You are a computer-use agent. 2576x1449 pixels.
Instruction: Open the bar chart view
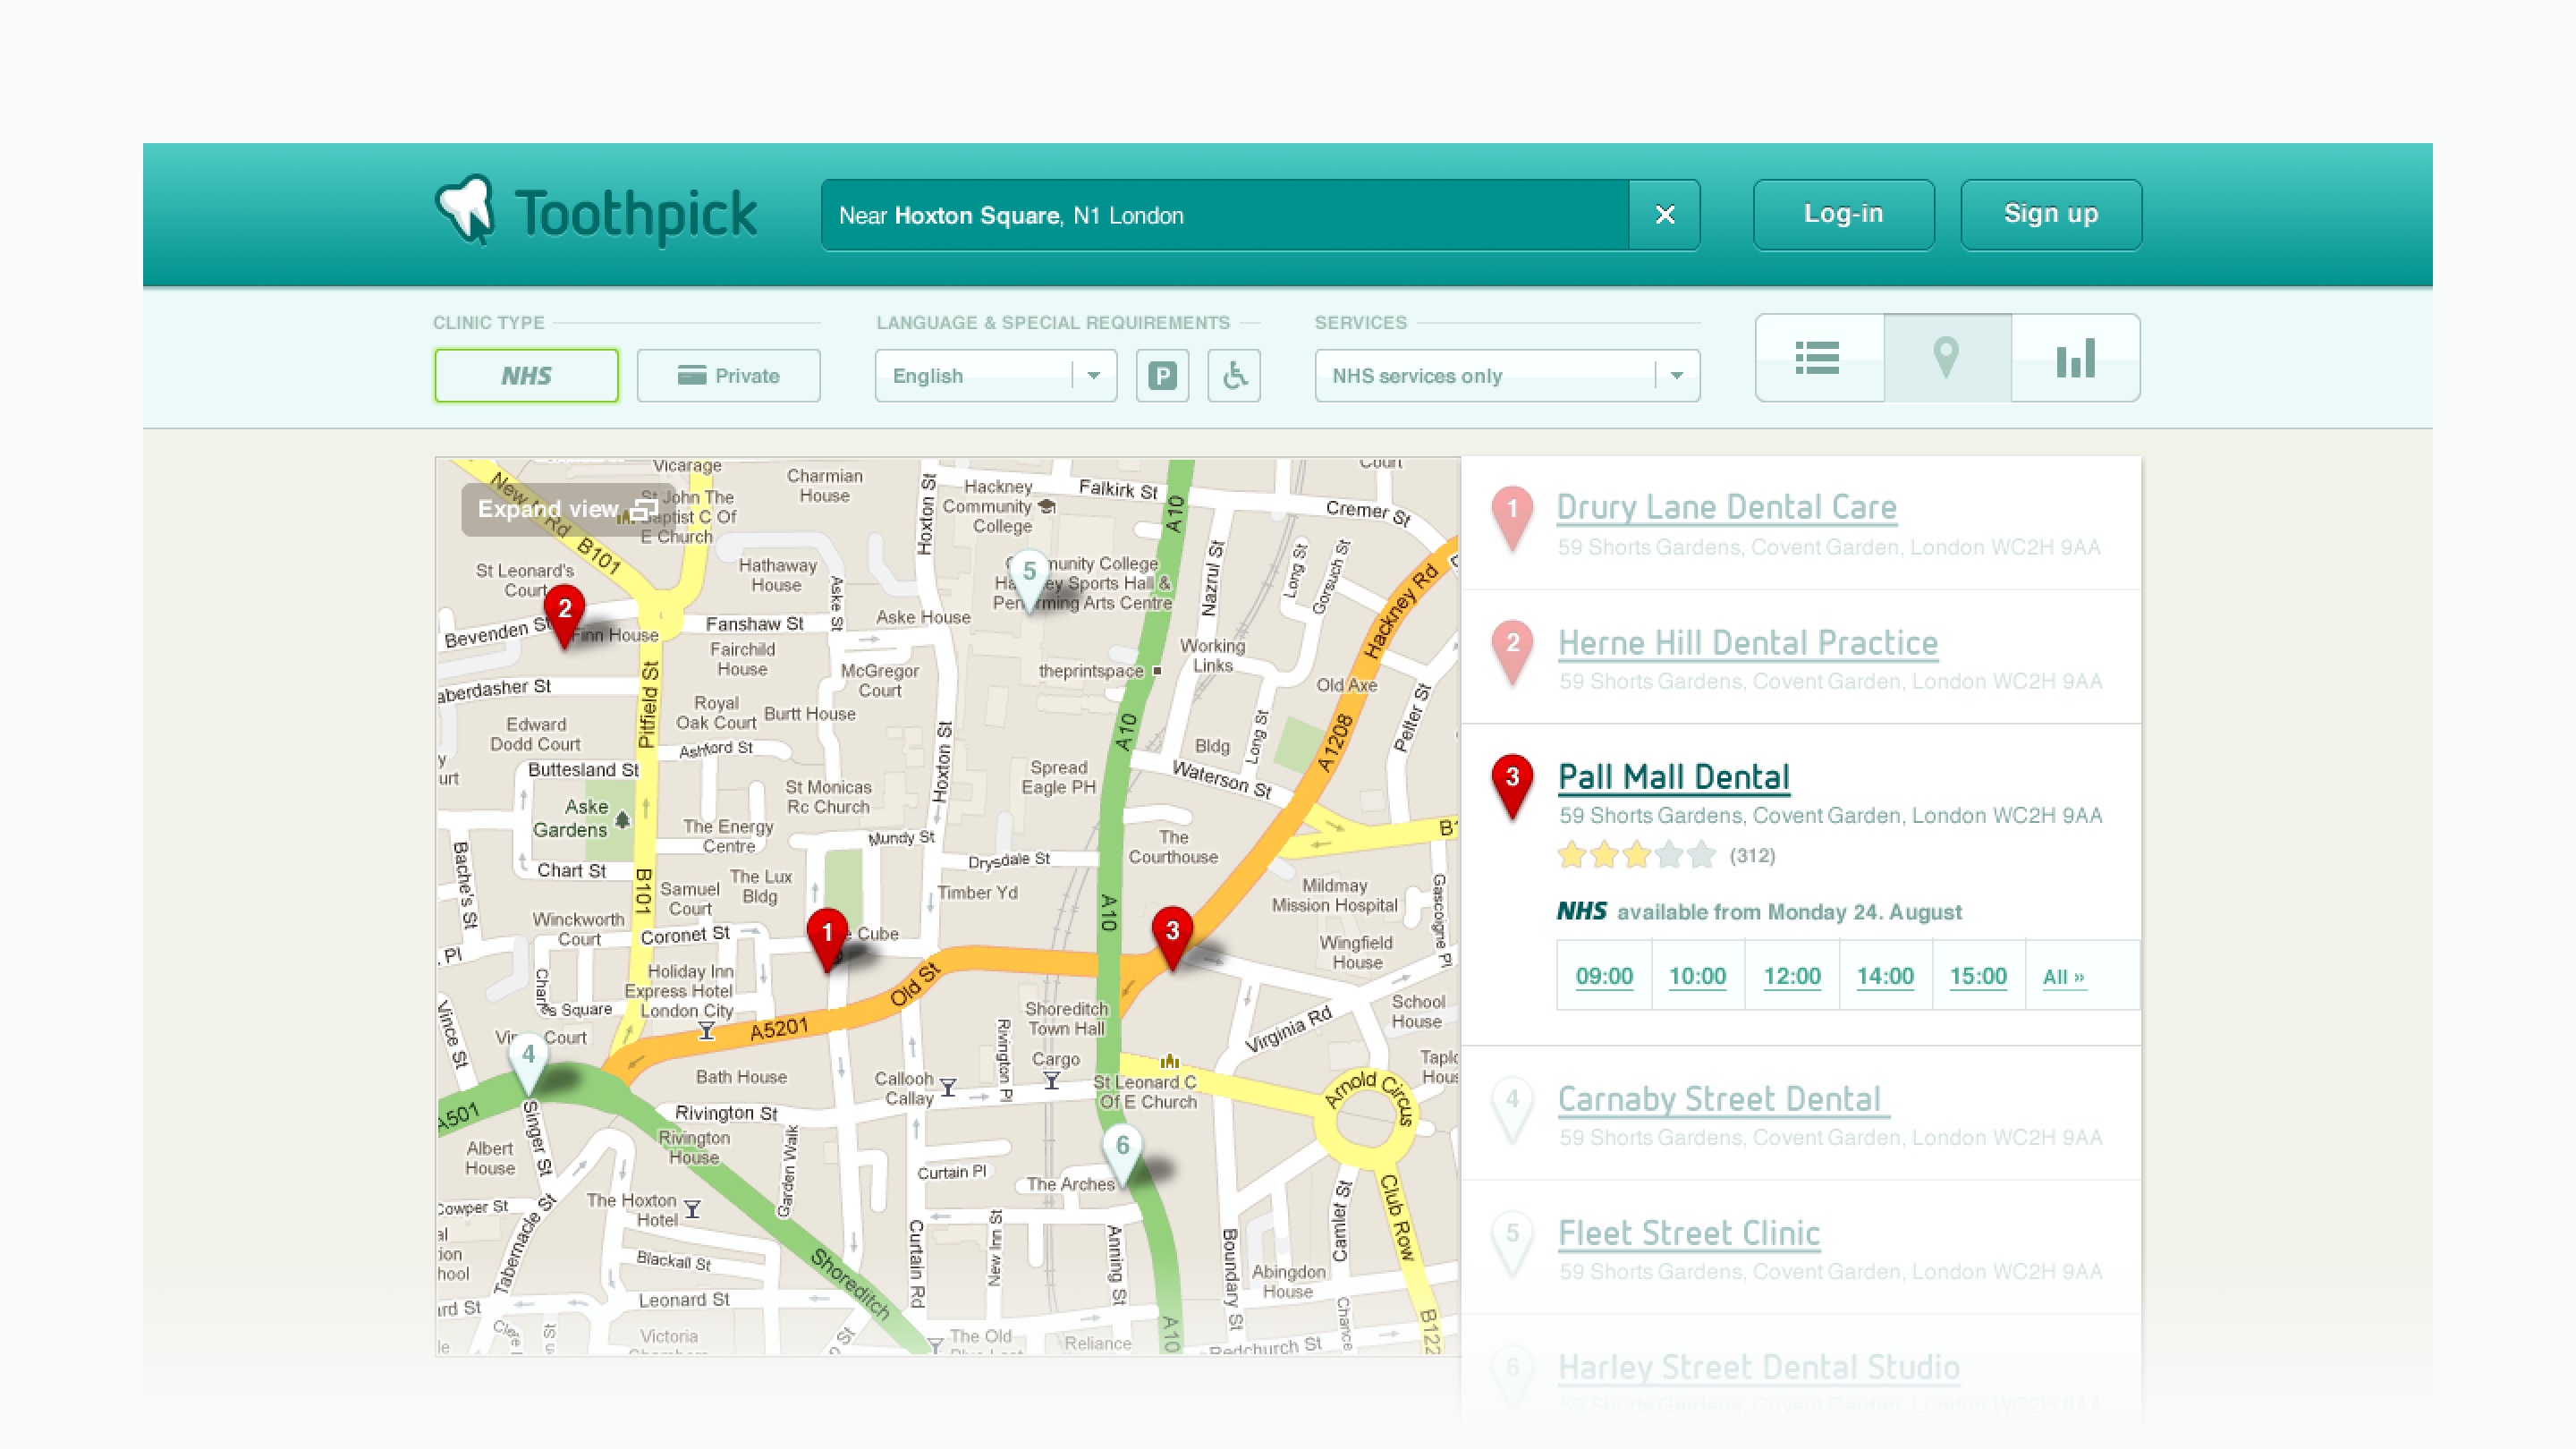tap(2075, 358)
